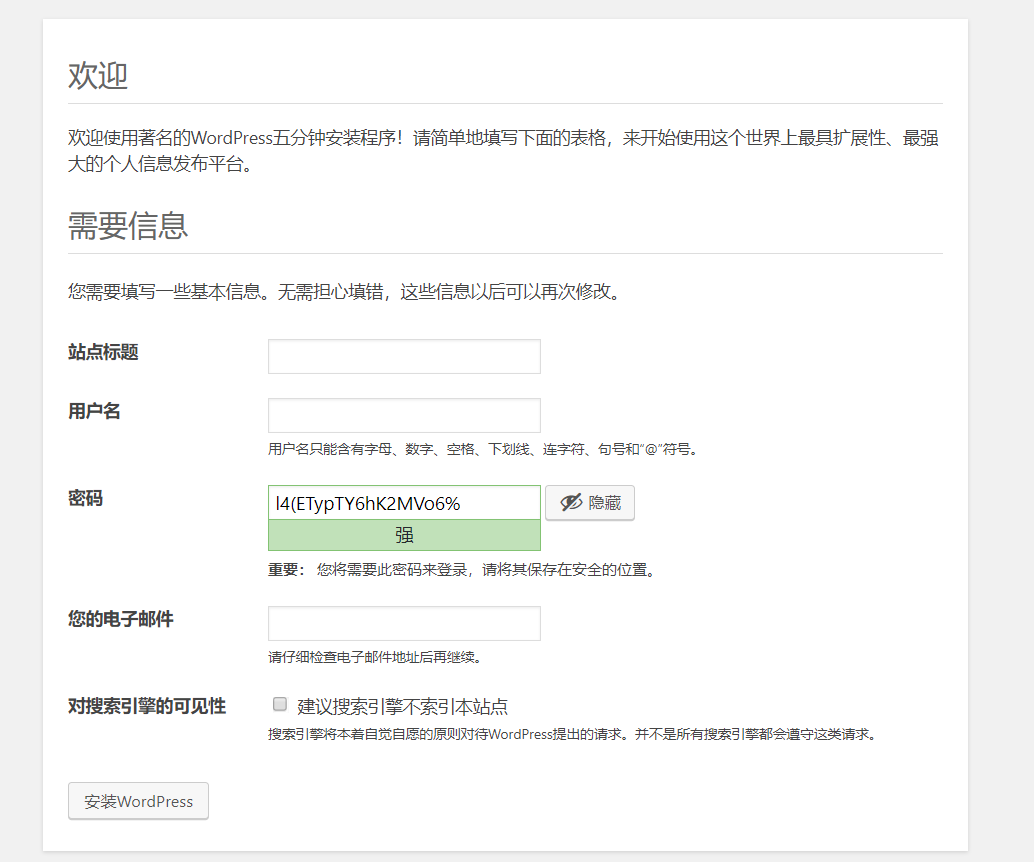Click the username rules hint text
Image resolution: width=1034 pixels, height=862 pixels.
coord(480,449)
